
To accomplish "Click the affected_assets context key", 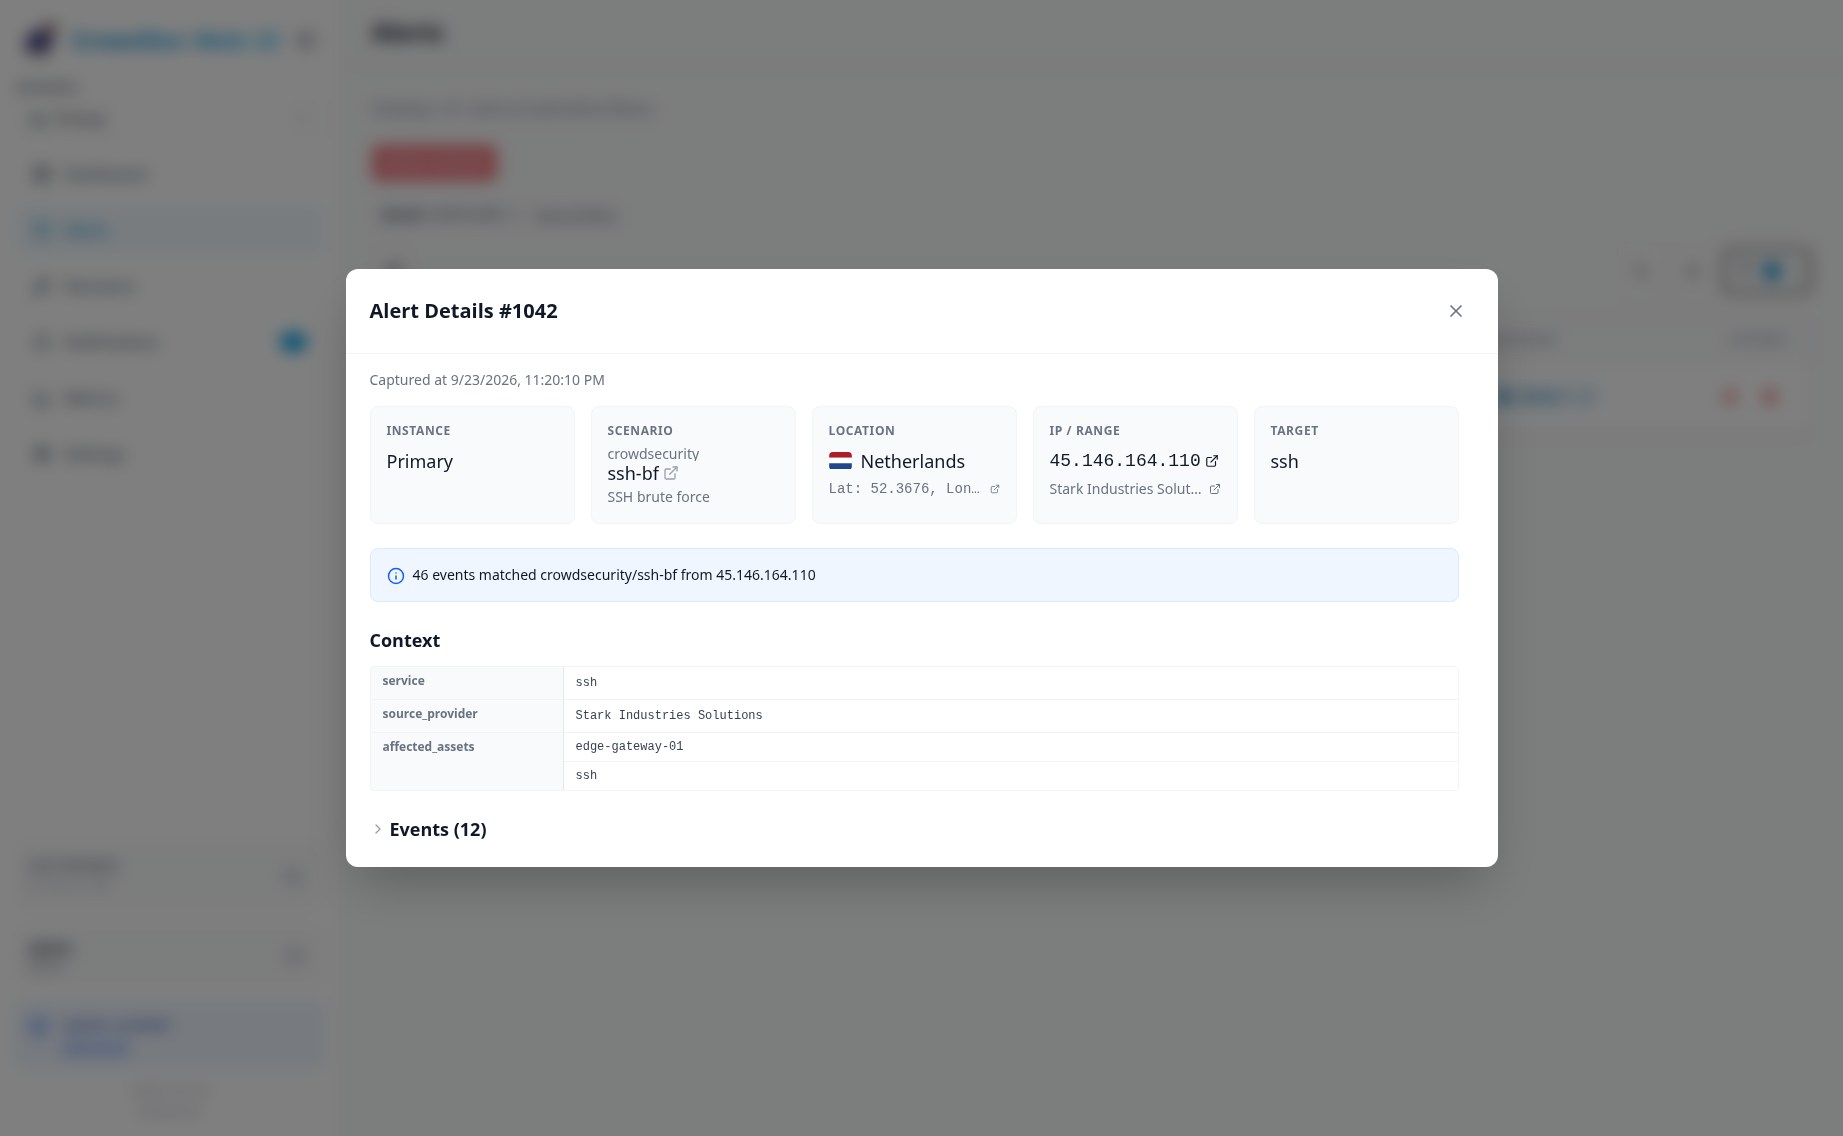I will click(x=428, y=747).
